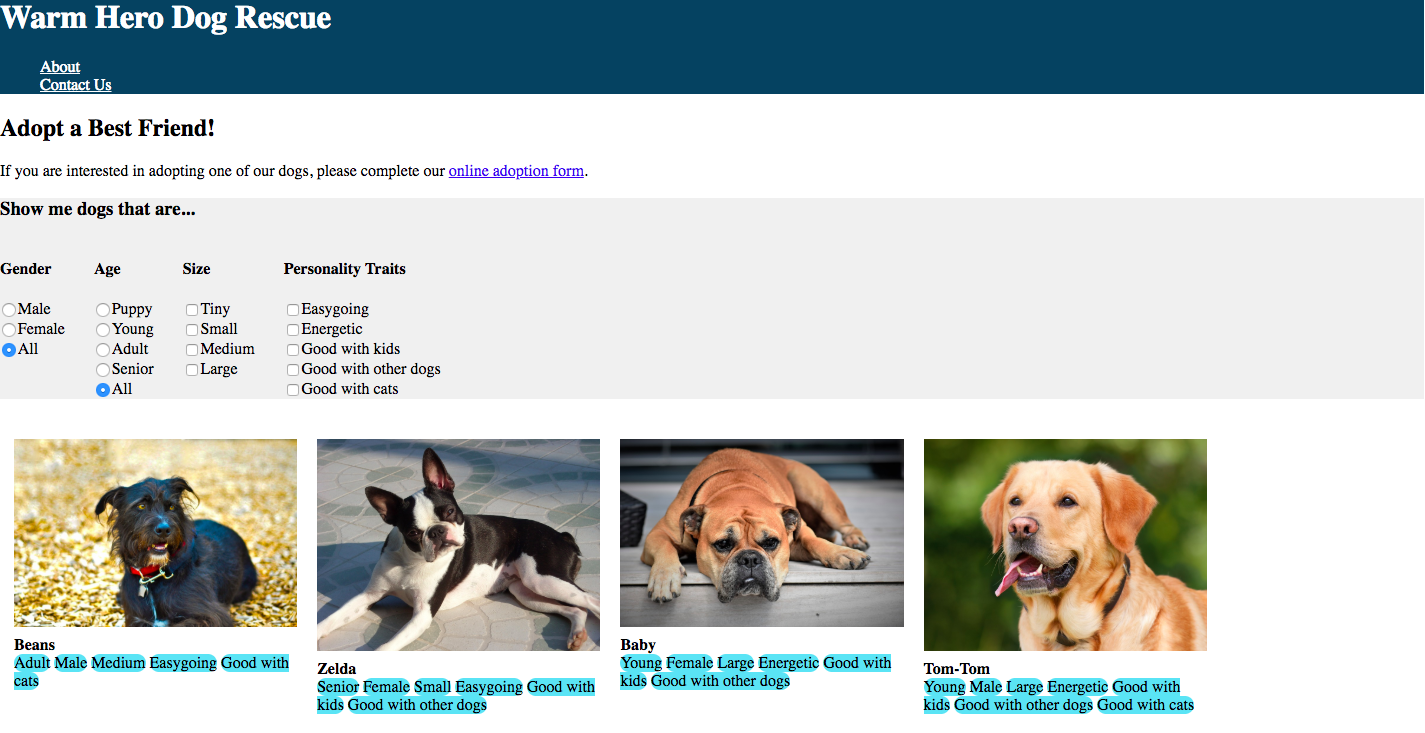Viewport: 1425px width, 733px height.
Task: Click the Energetic tag under Baby
Action: (x=789, y=663)
